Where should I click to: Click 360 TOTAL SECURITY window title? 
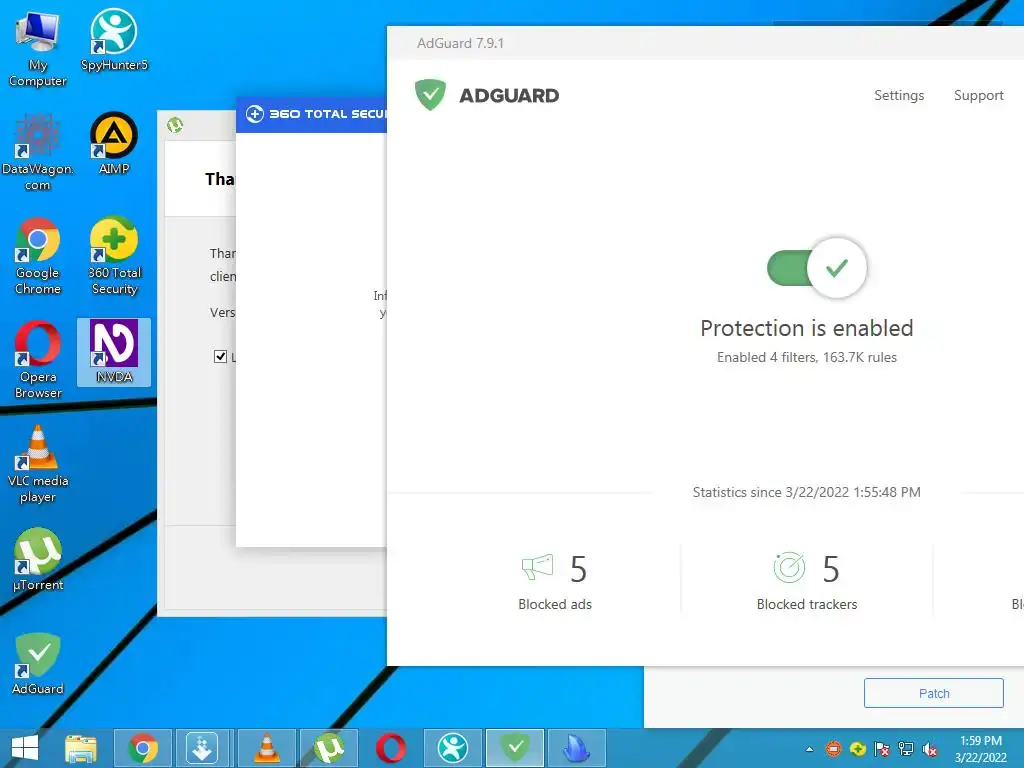328,114
